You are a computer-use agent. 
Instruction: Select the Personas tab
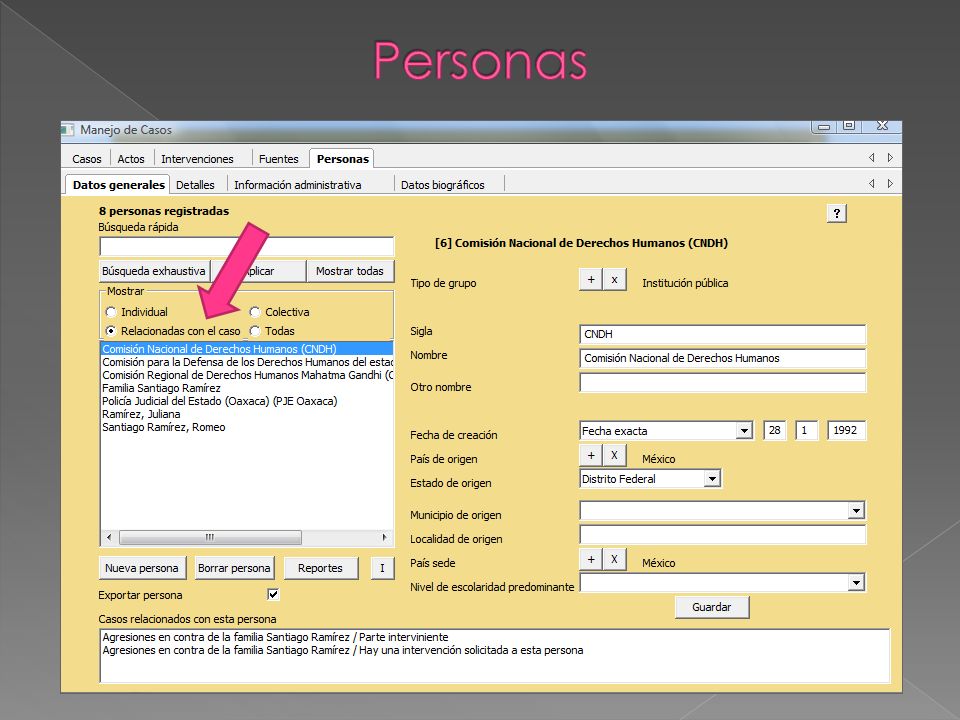coord(342,159)
